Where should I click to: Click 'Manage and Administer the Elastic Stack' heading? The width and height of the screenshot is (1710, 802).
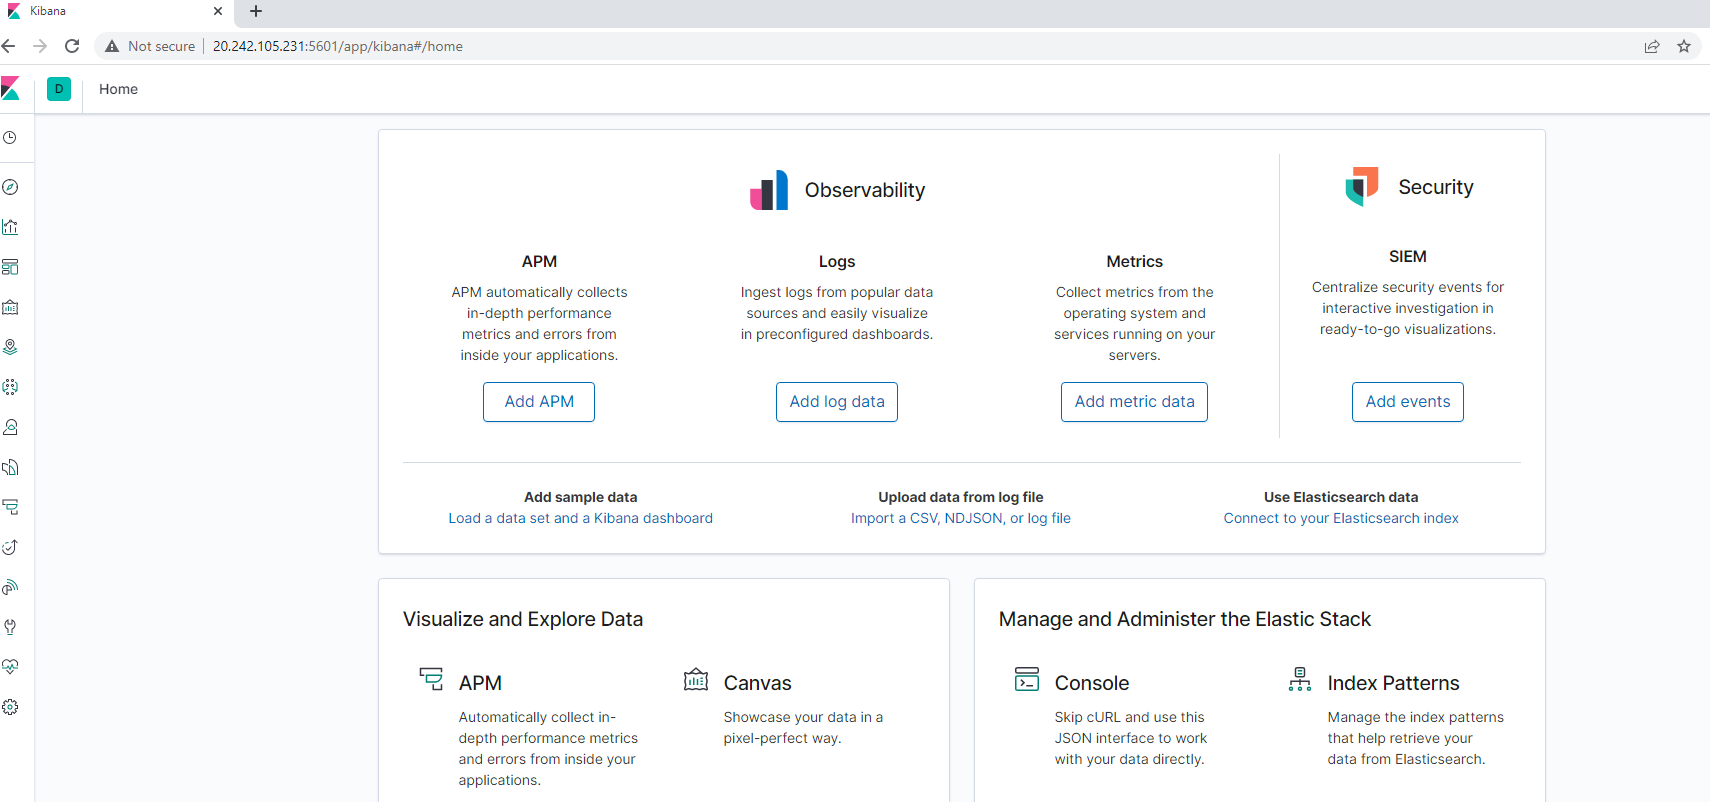coord(1185,619)
